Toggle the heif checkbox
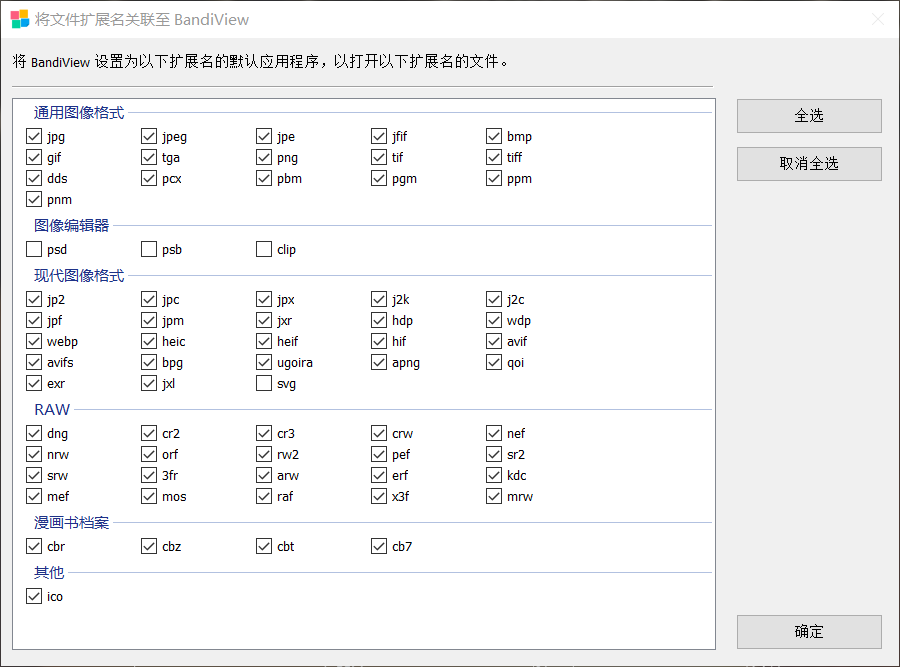Image resolution: width=900 pixels, height=667 pixels. coord(264,342)
